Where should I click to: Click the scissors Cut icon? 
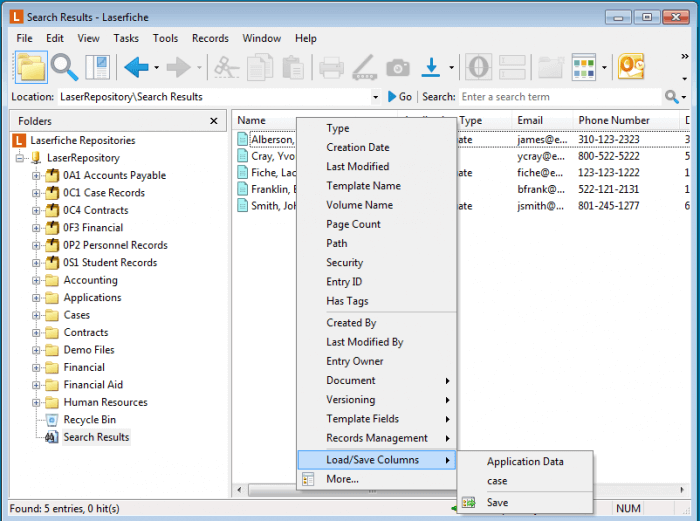pyautogui.click(x=227, y=67)
